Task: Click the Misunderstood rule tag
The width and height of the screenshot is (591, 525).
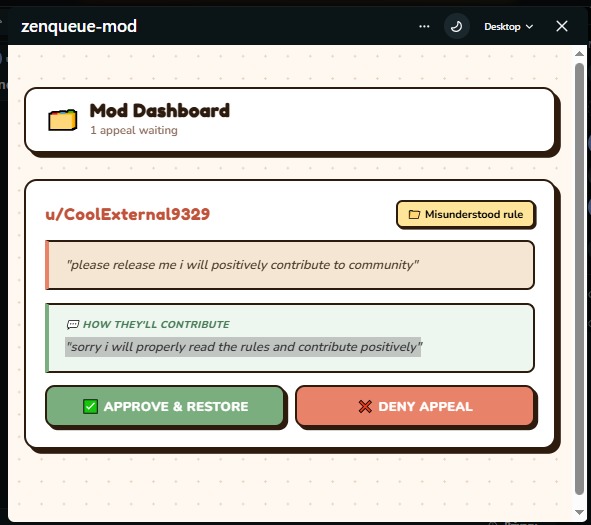Action: tap(465, 214)
